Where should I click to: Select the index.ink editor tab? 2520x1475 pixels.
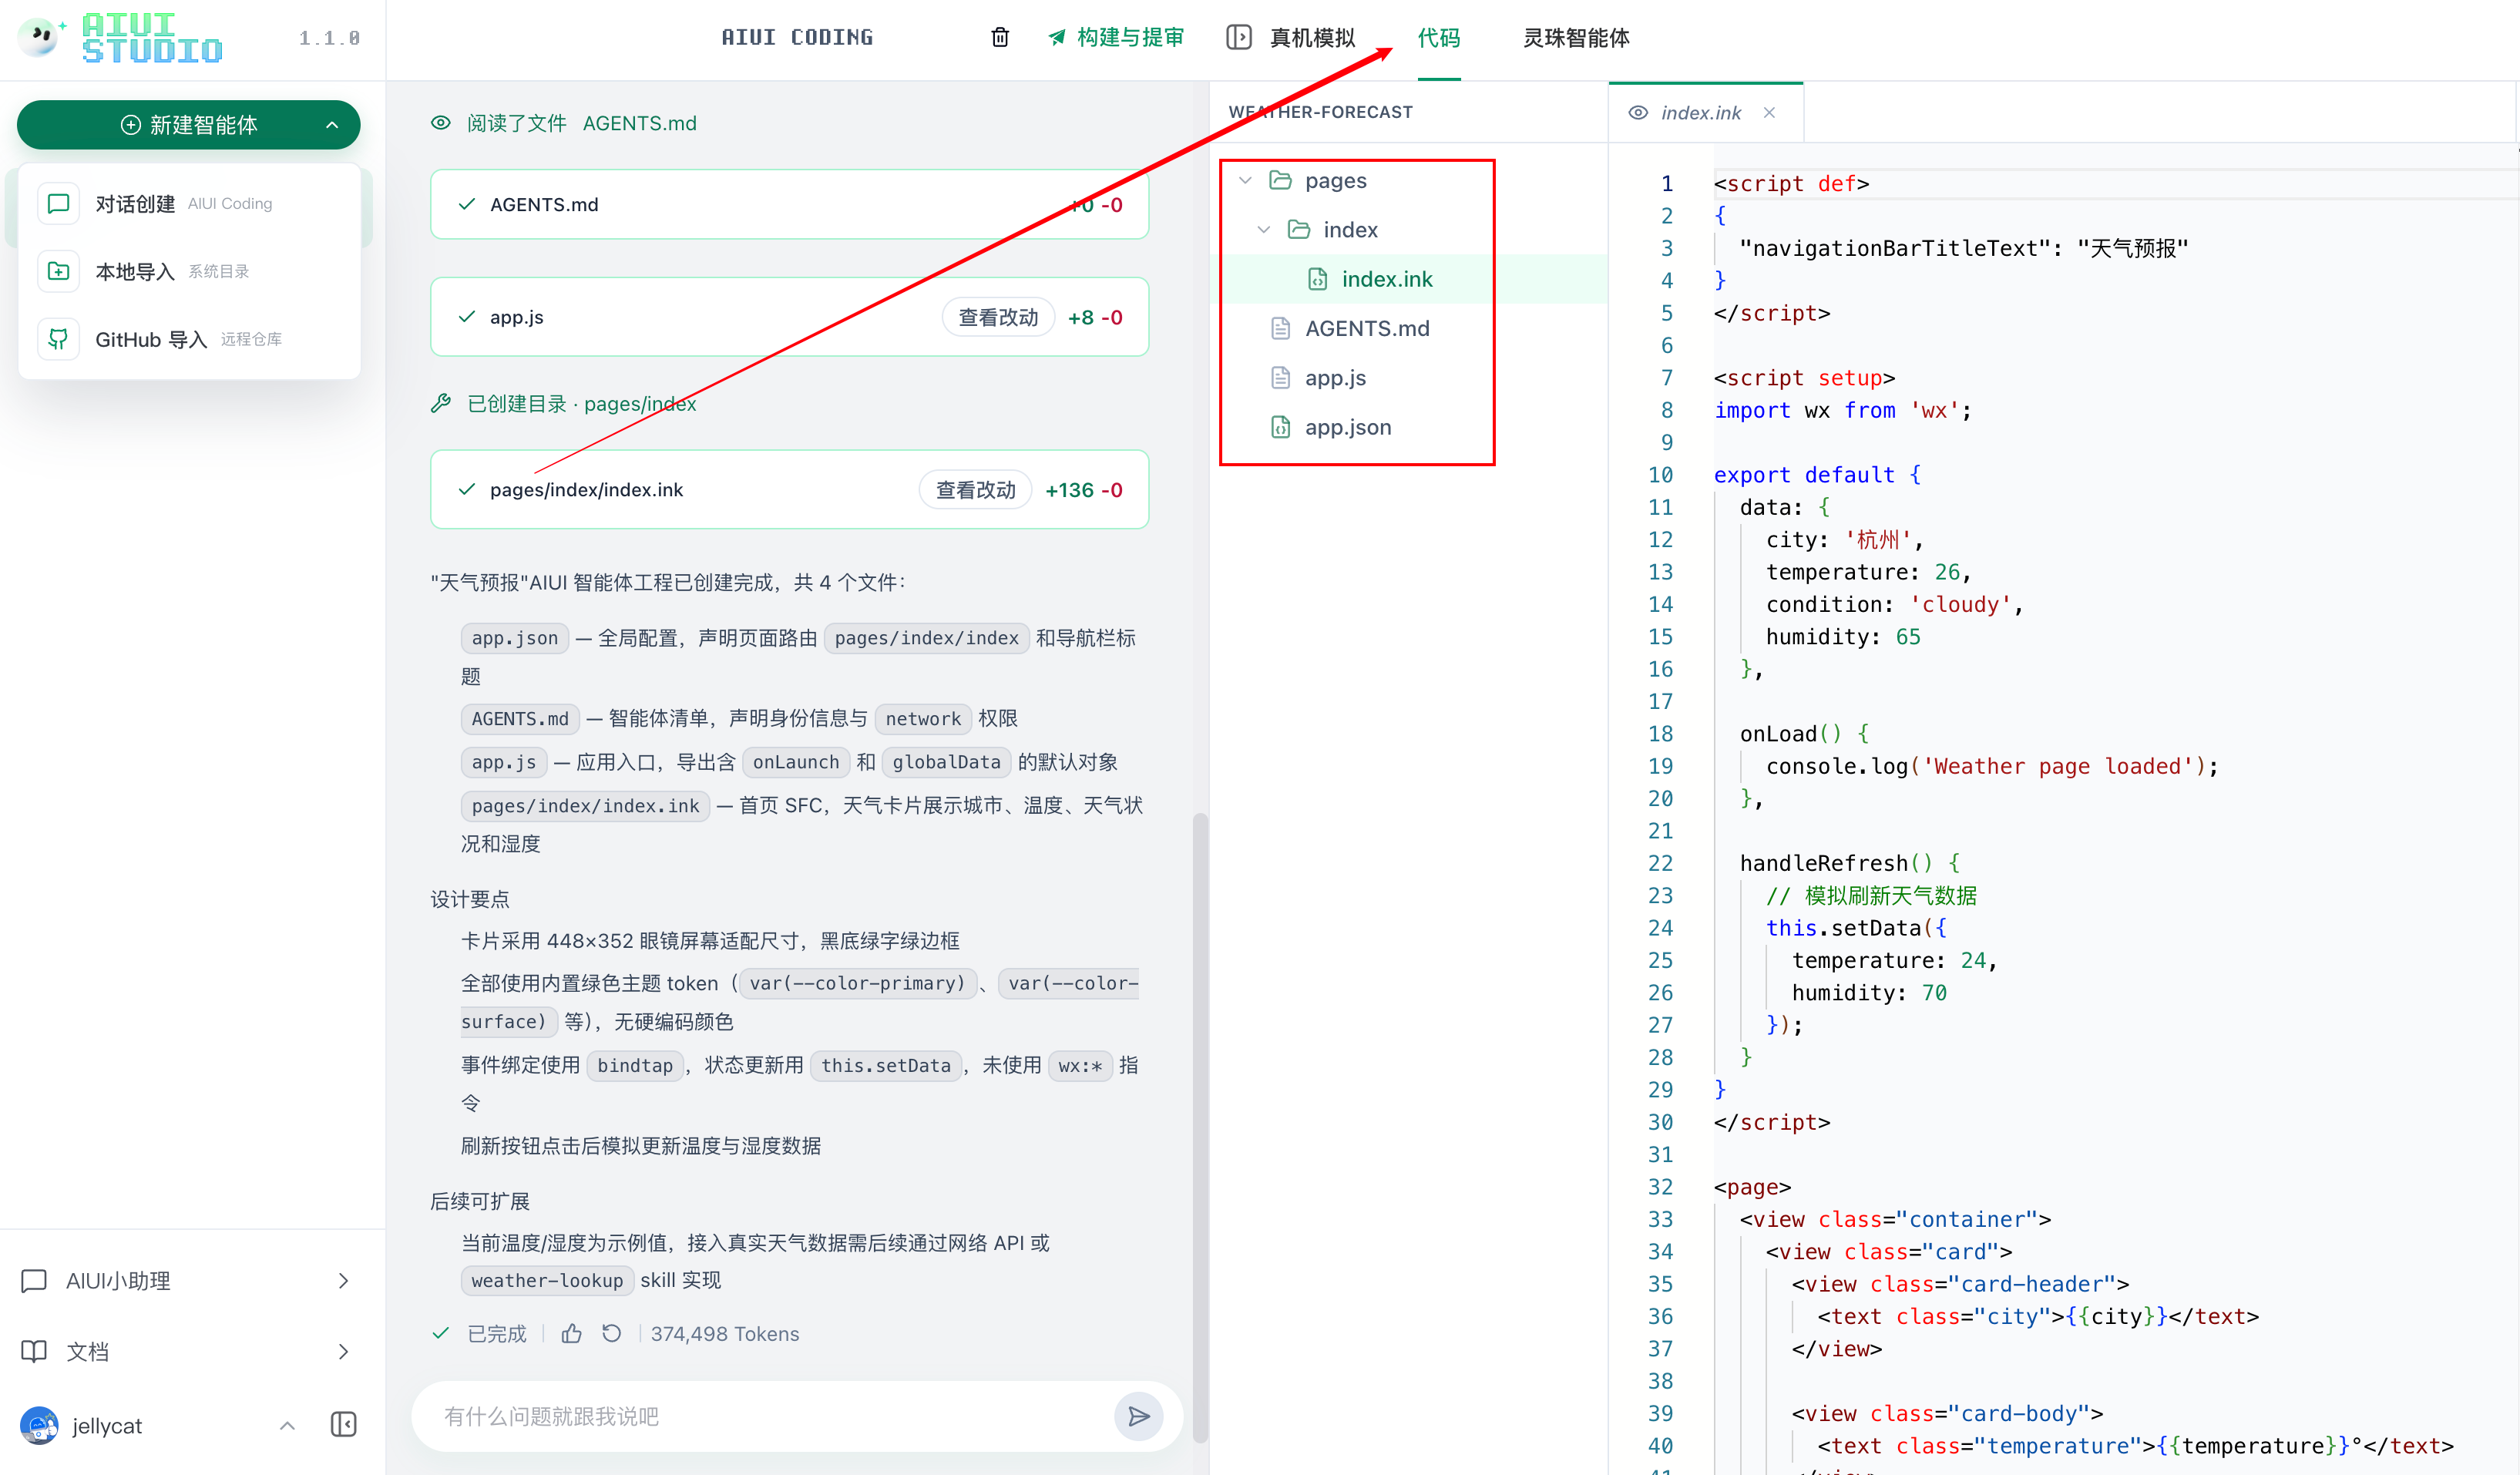pos(1706,113)
